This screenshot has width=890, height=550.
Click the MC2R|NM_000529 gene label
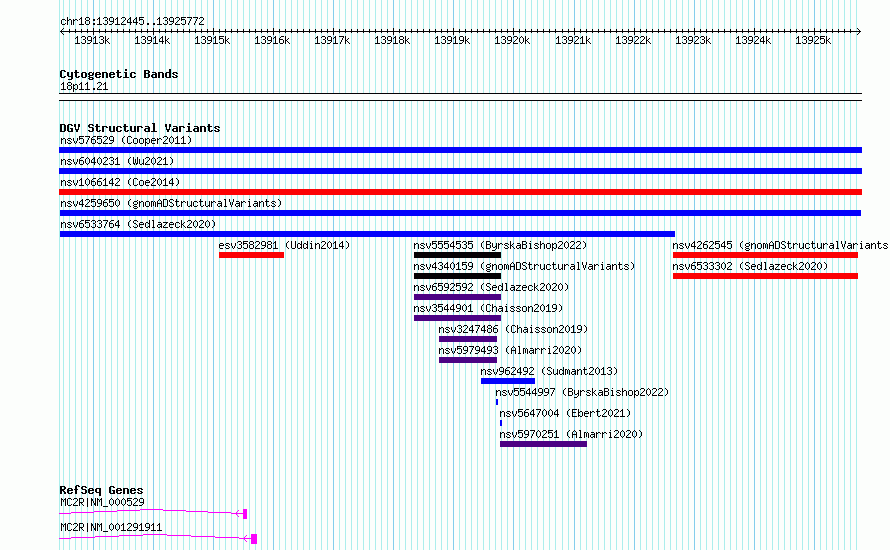click(102, 502)
